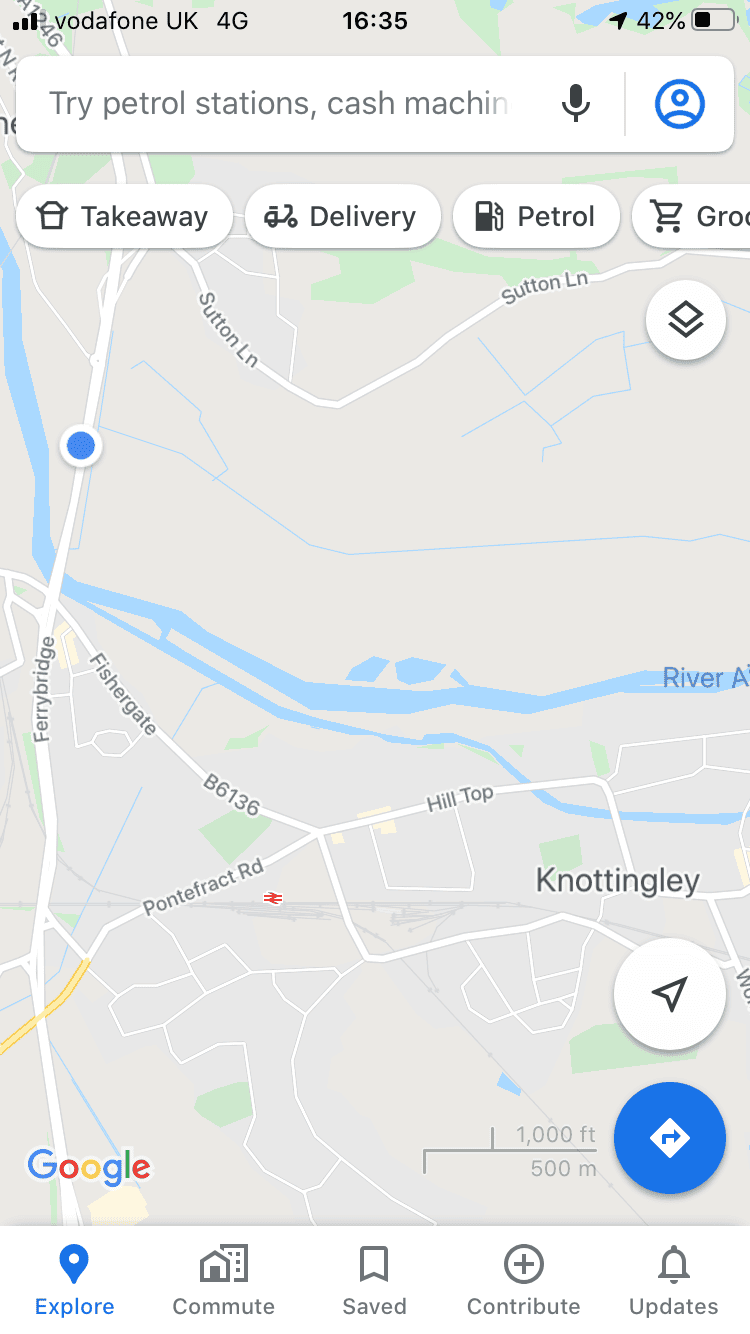Tap the railway station icon on map

click(272, 898)
